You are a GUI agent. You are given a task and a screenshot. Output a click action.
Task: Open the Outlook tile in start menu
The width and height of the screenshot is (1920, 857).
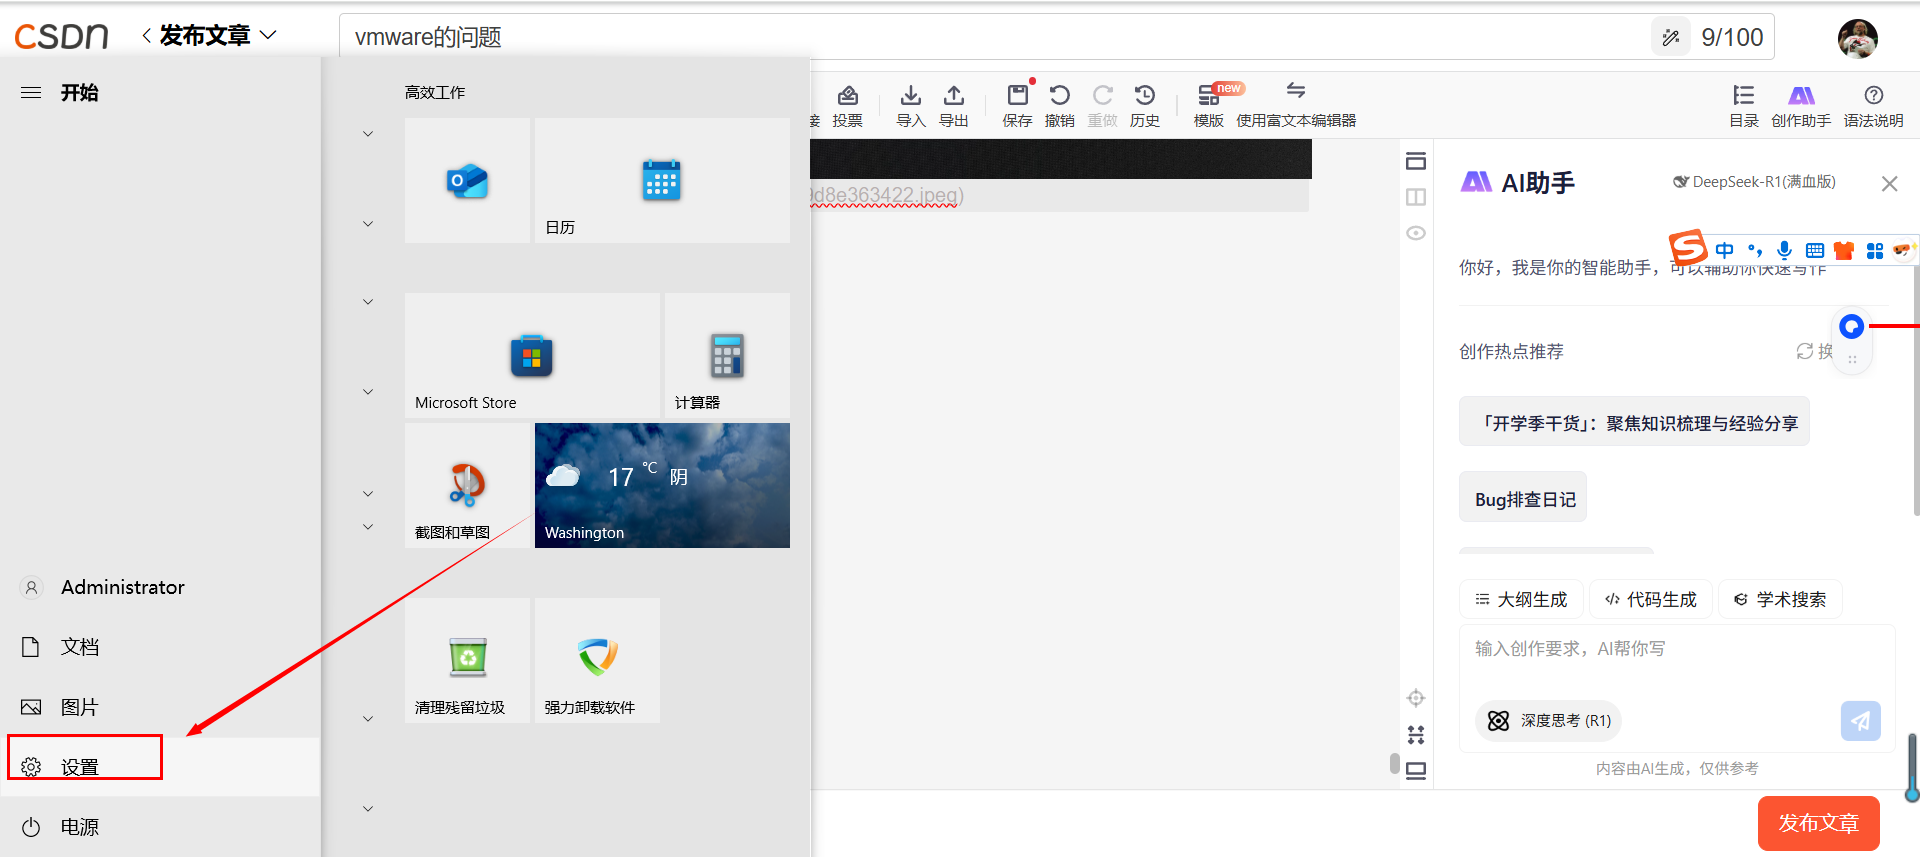pos(467,180)
